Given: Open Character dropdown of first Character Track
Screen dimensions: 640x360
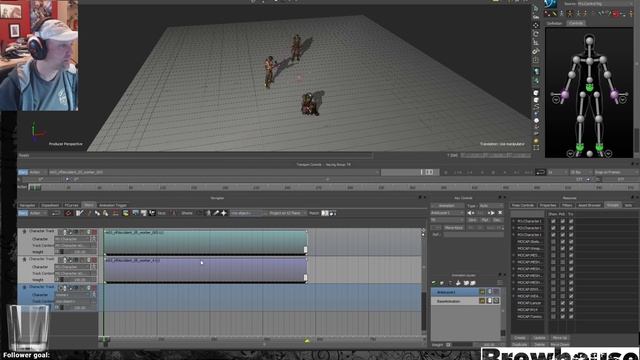Looking at the screenshot, I should tap(73, 239).
